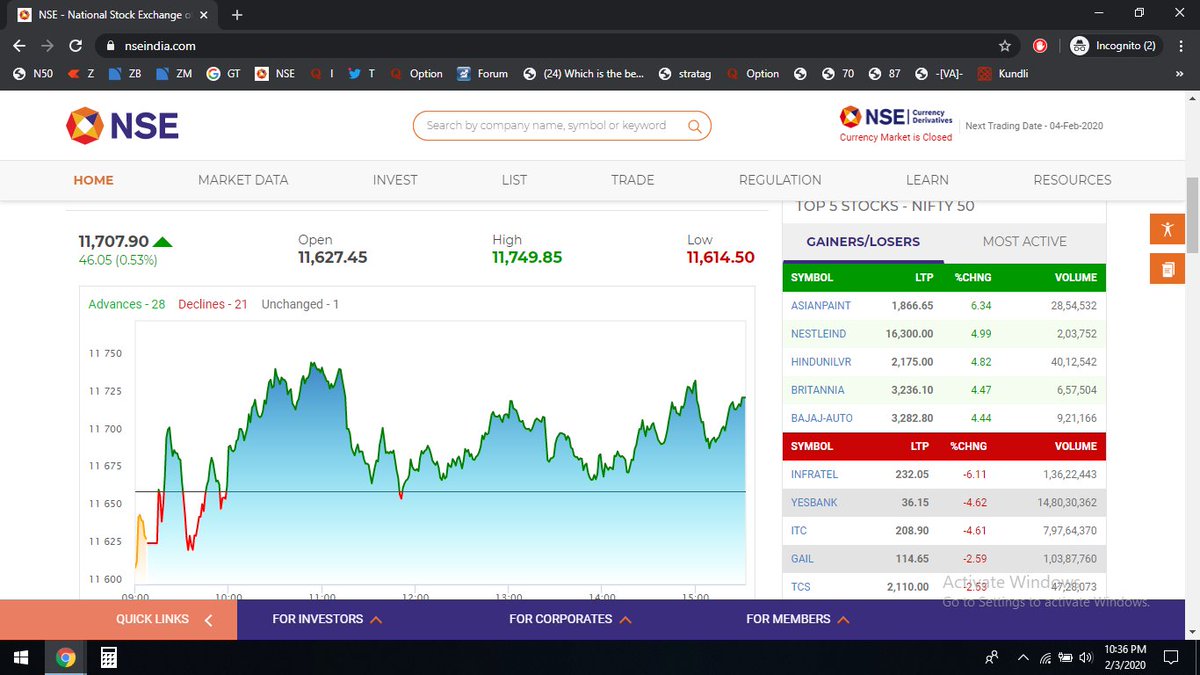
Task: Click the NSE Currency Derivatives logo
Action: [x=897, y=117]
